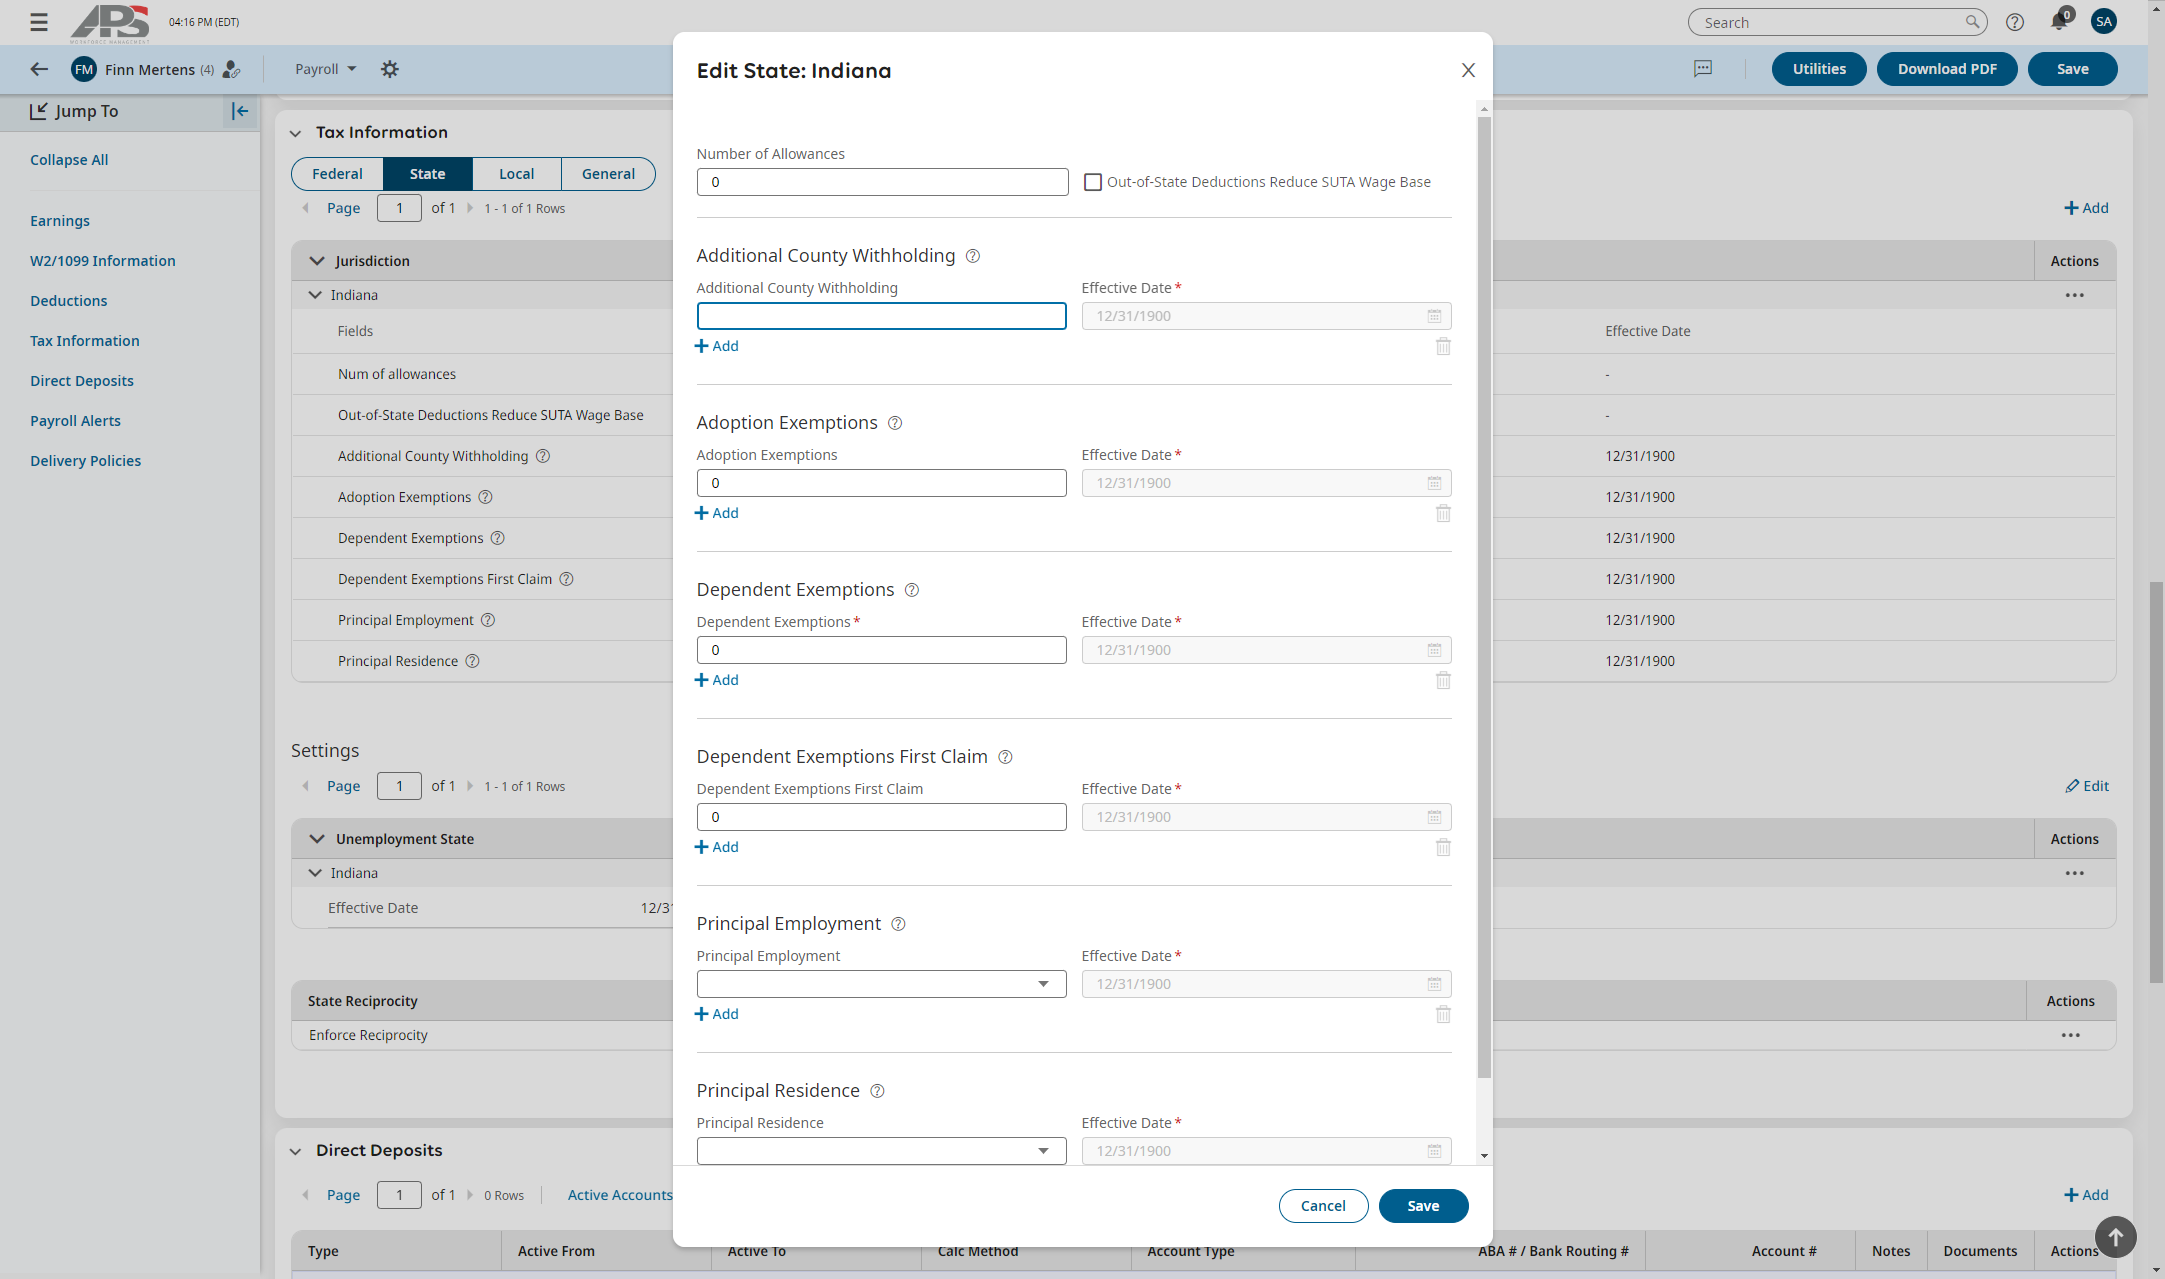Switch to the General tab
This screenshot has width=2165, height=1279.
click(x=608, y=174)
